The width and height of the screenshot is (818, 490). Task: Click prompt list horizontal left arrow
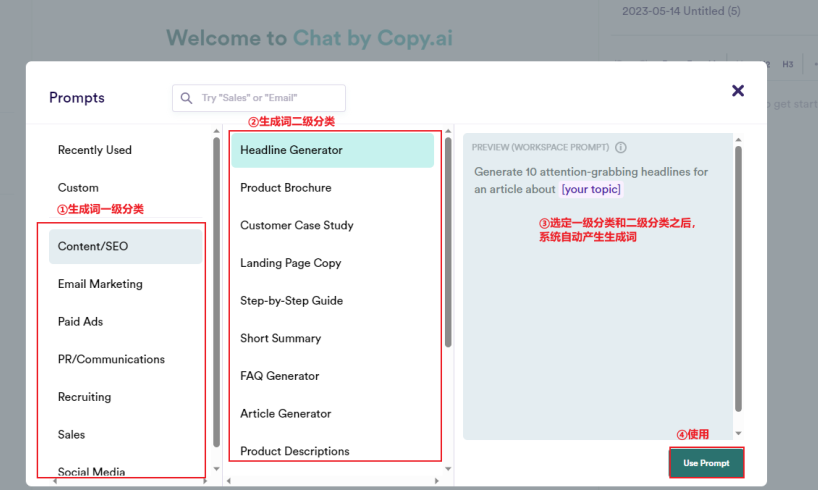click(228, 481)
